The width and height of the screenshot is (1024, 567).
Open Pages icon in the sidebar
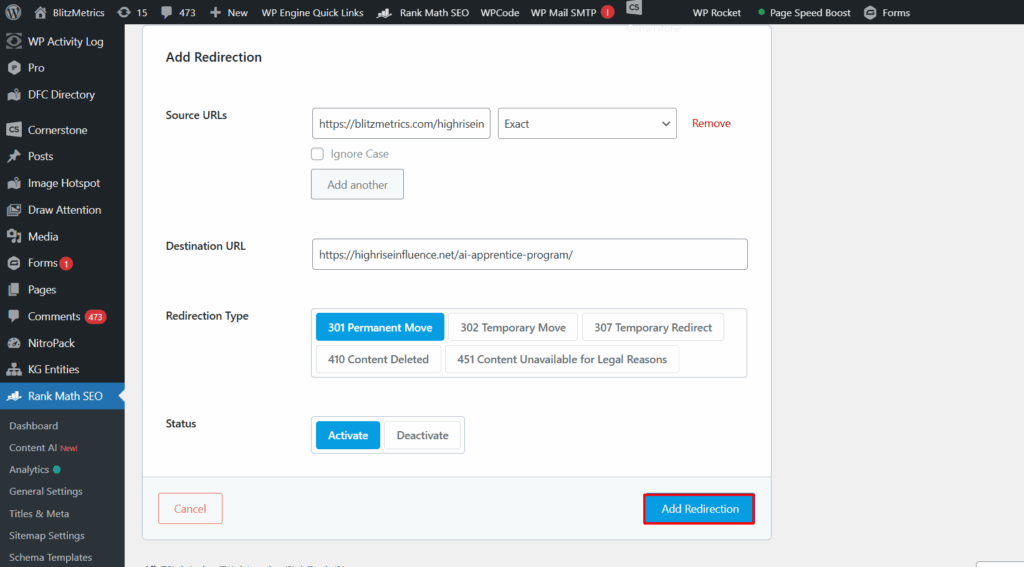point(14,290)
